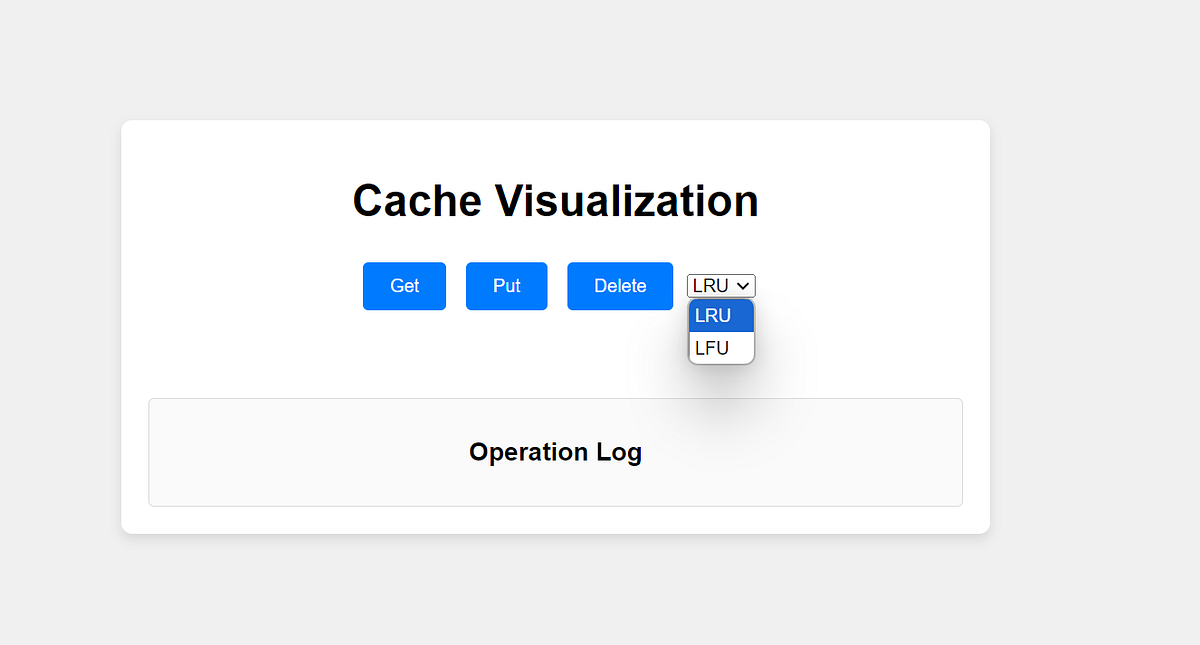Click the Cache Visualization title

555,200
